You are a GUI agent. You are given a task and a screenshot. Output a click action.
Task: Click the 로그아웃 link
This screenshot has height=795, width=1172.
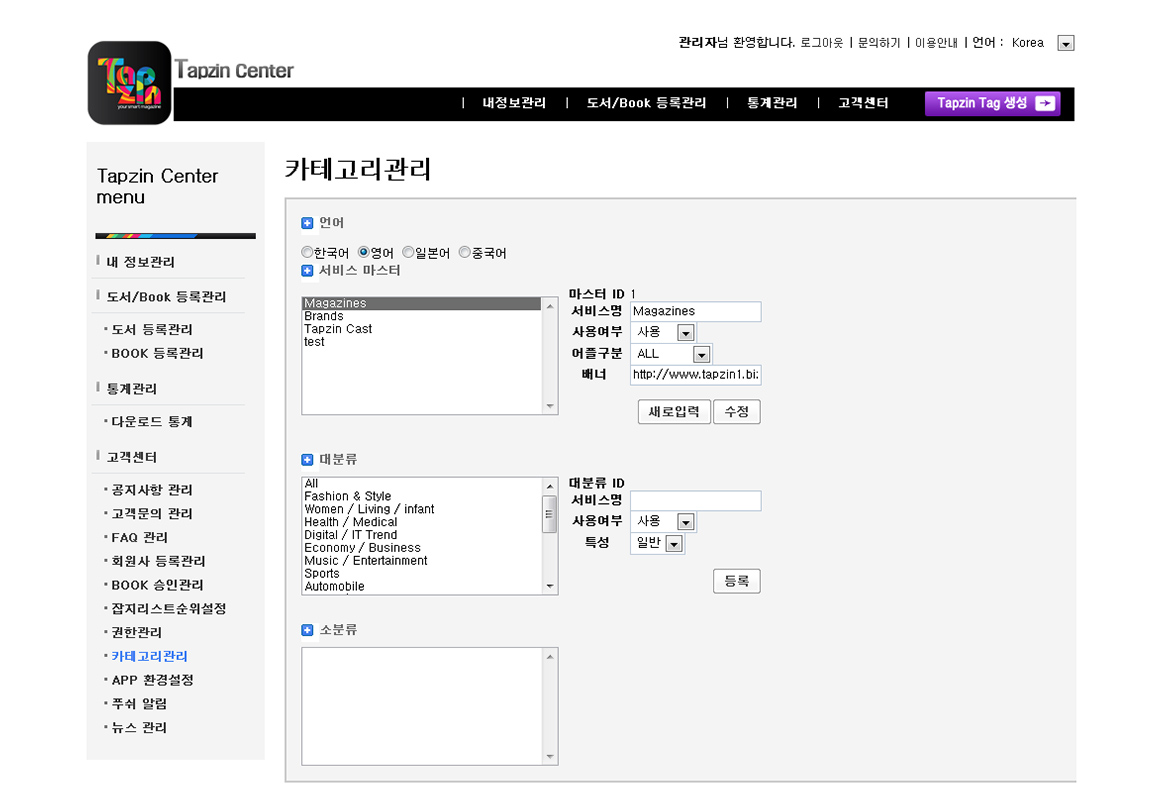click(x=821, y=43)
